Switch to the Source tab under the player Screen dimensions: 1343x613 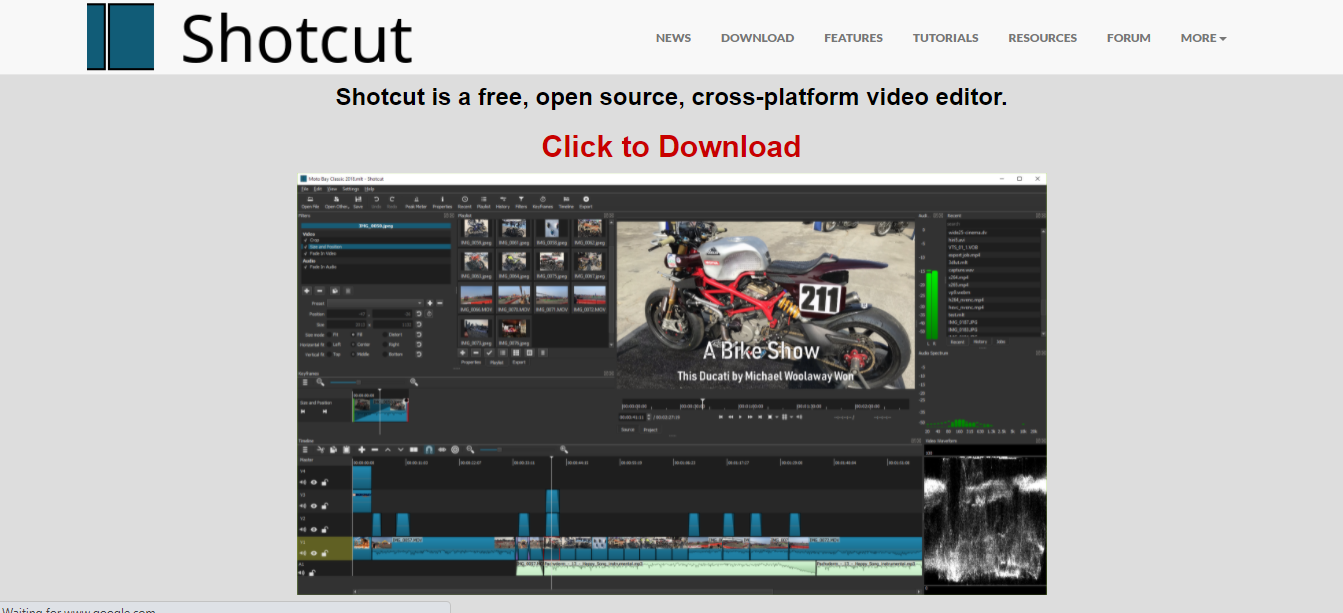pos(628,430)
